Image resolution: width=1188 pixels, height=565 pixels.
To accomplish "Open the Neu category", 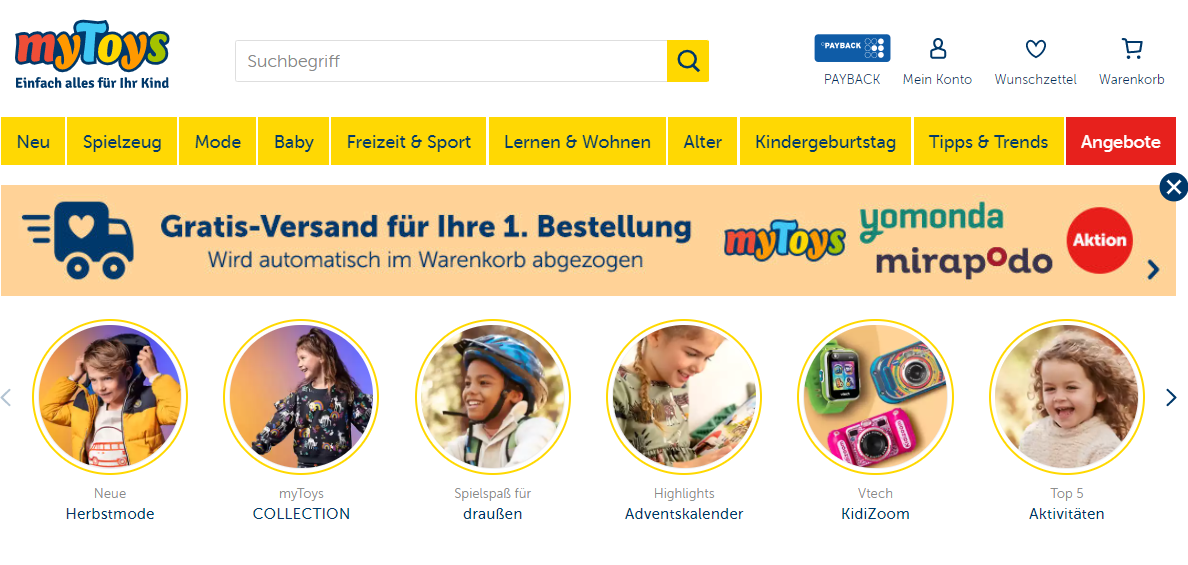I will (x=33, y=141).
